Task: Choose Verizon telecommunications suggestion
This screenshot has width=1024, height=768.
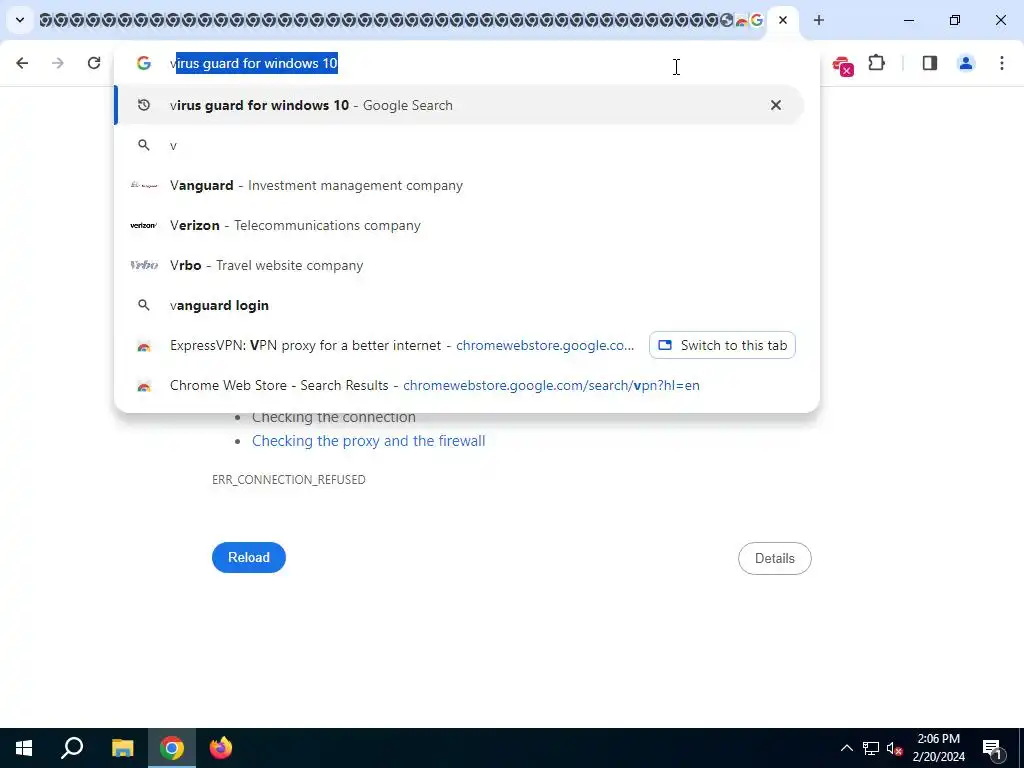Action: [x=459, y=225]
